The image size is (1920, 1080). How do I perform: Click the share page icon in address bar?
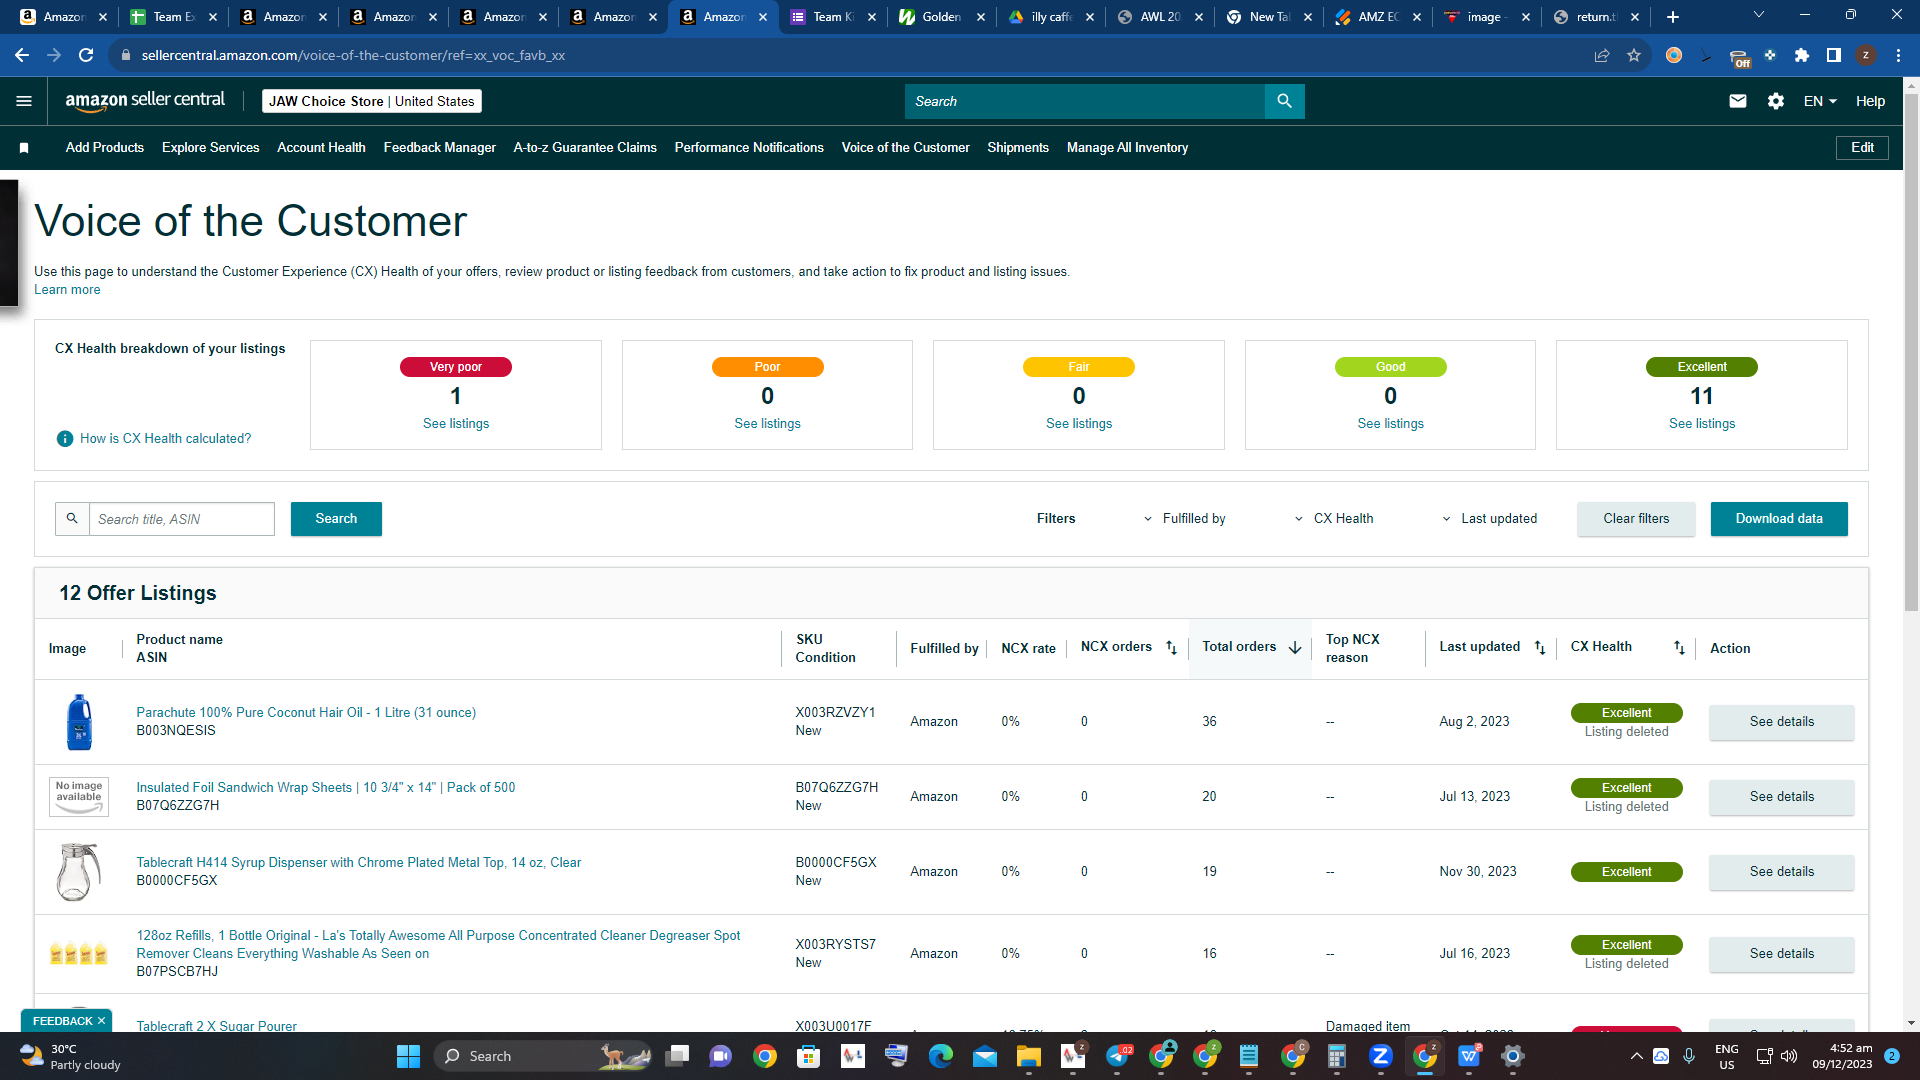(x=1602, y=56)
